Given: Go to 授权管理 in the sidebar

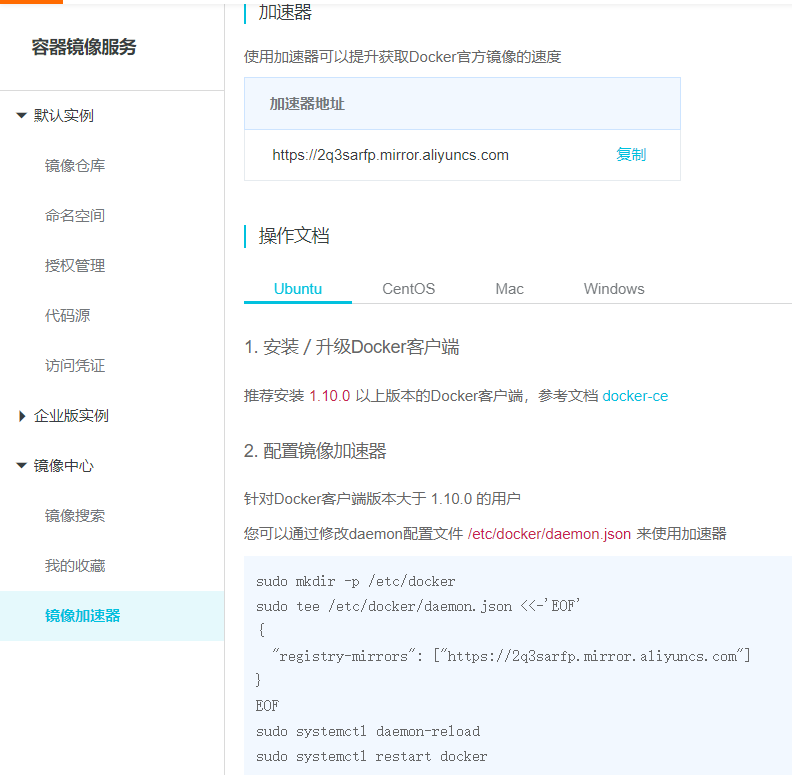Looking at the screenshot, I should (x=75, y=266).
